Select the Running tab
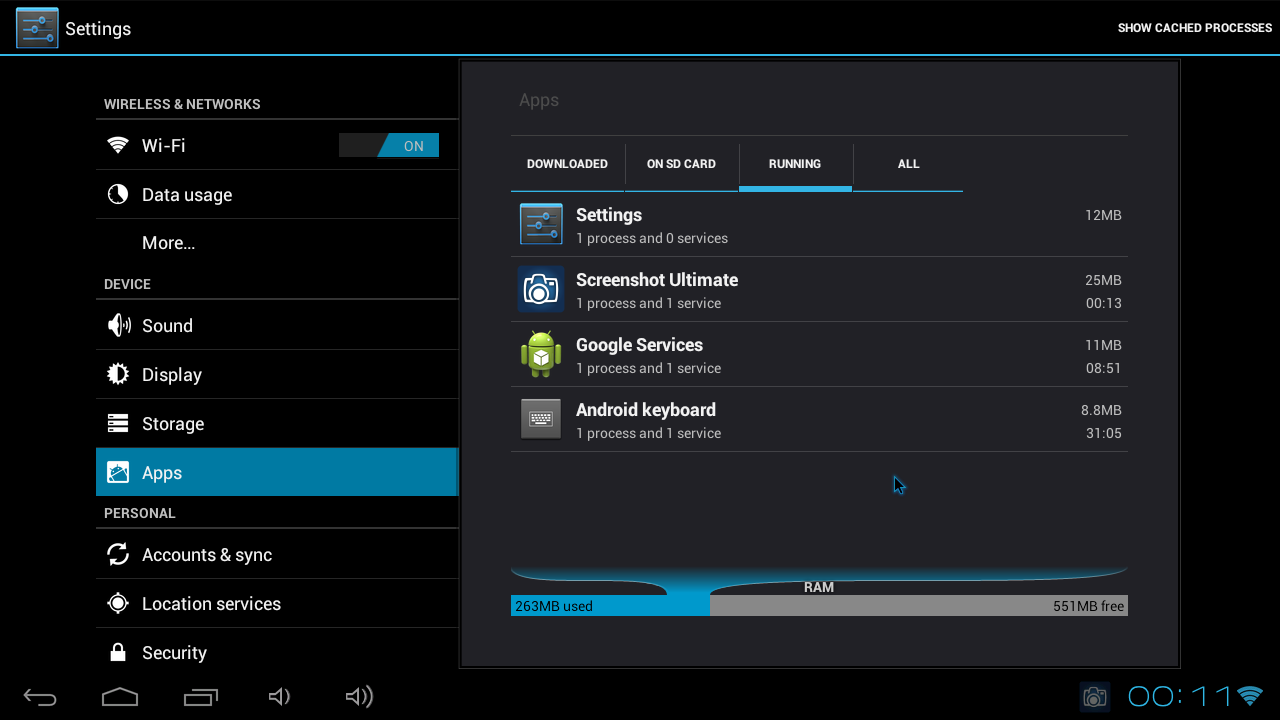 795,164
